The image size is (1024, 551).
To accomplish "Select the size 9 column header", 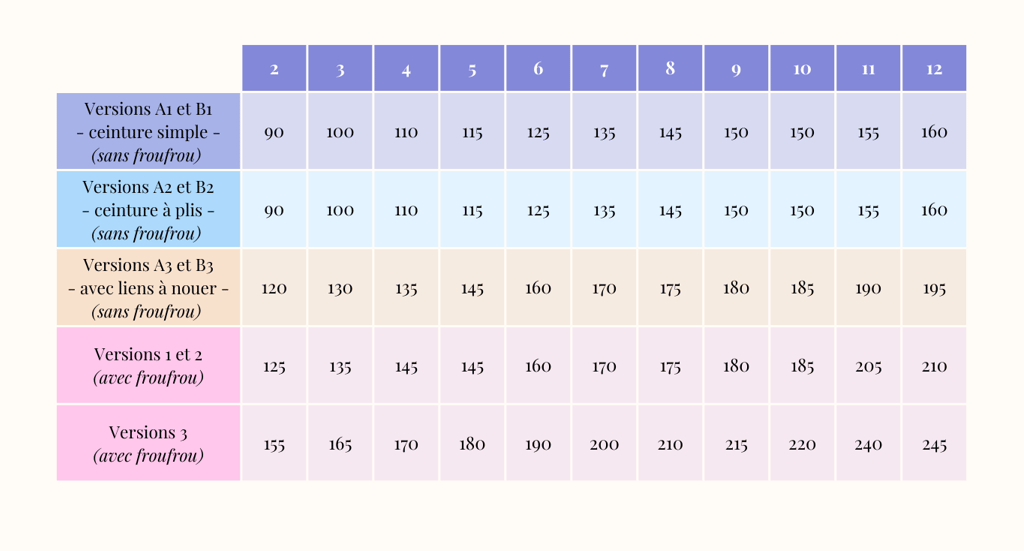I will point(736,68).
